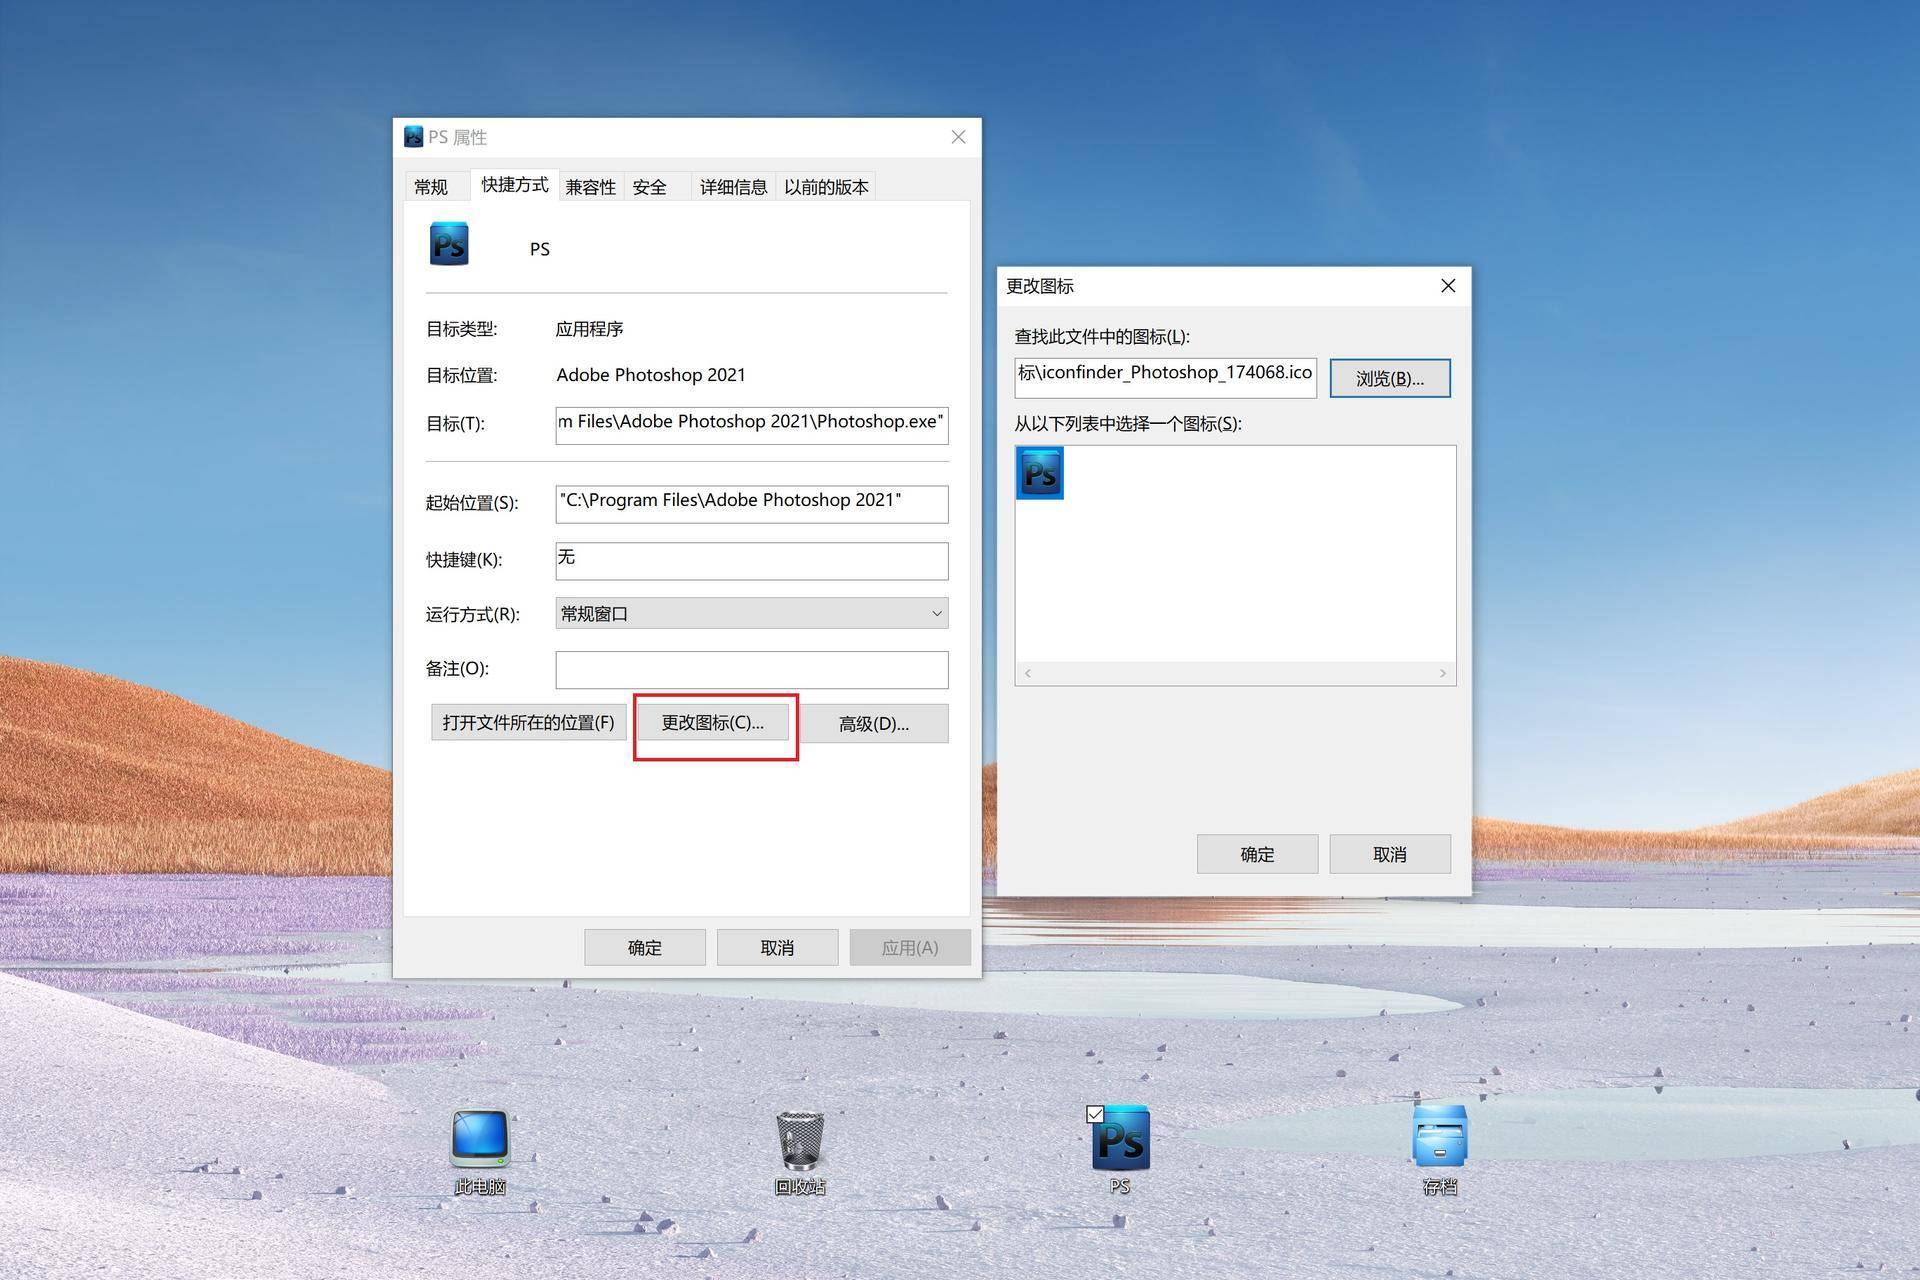Screen dimensions: 1920x1280
Task: Click the 更改图标 button
Action: [x=712, y=722]
